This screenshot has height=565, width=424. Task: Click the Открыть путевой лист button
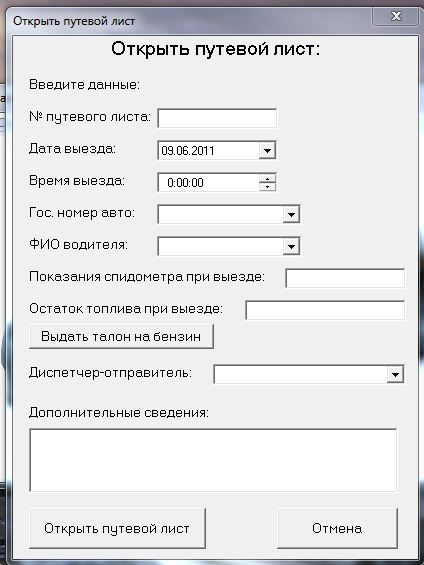pos(117,528)
